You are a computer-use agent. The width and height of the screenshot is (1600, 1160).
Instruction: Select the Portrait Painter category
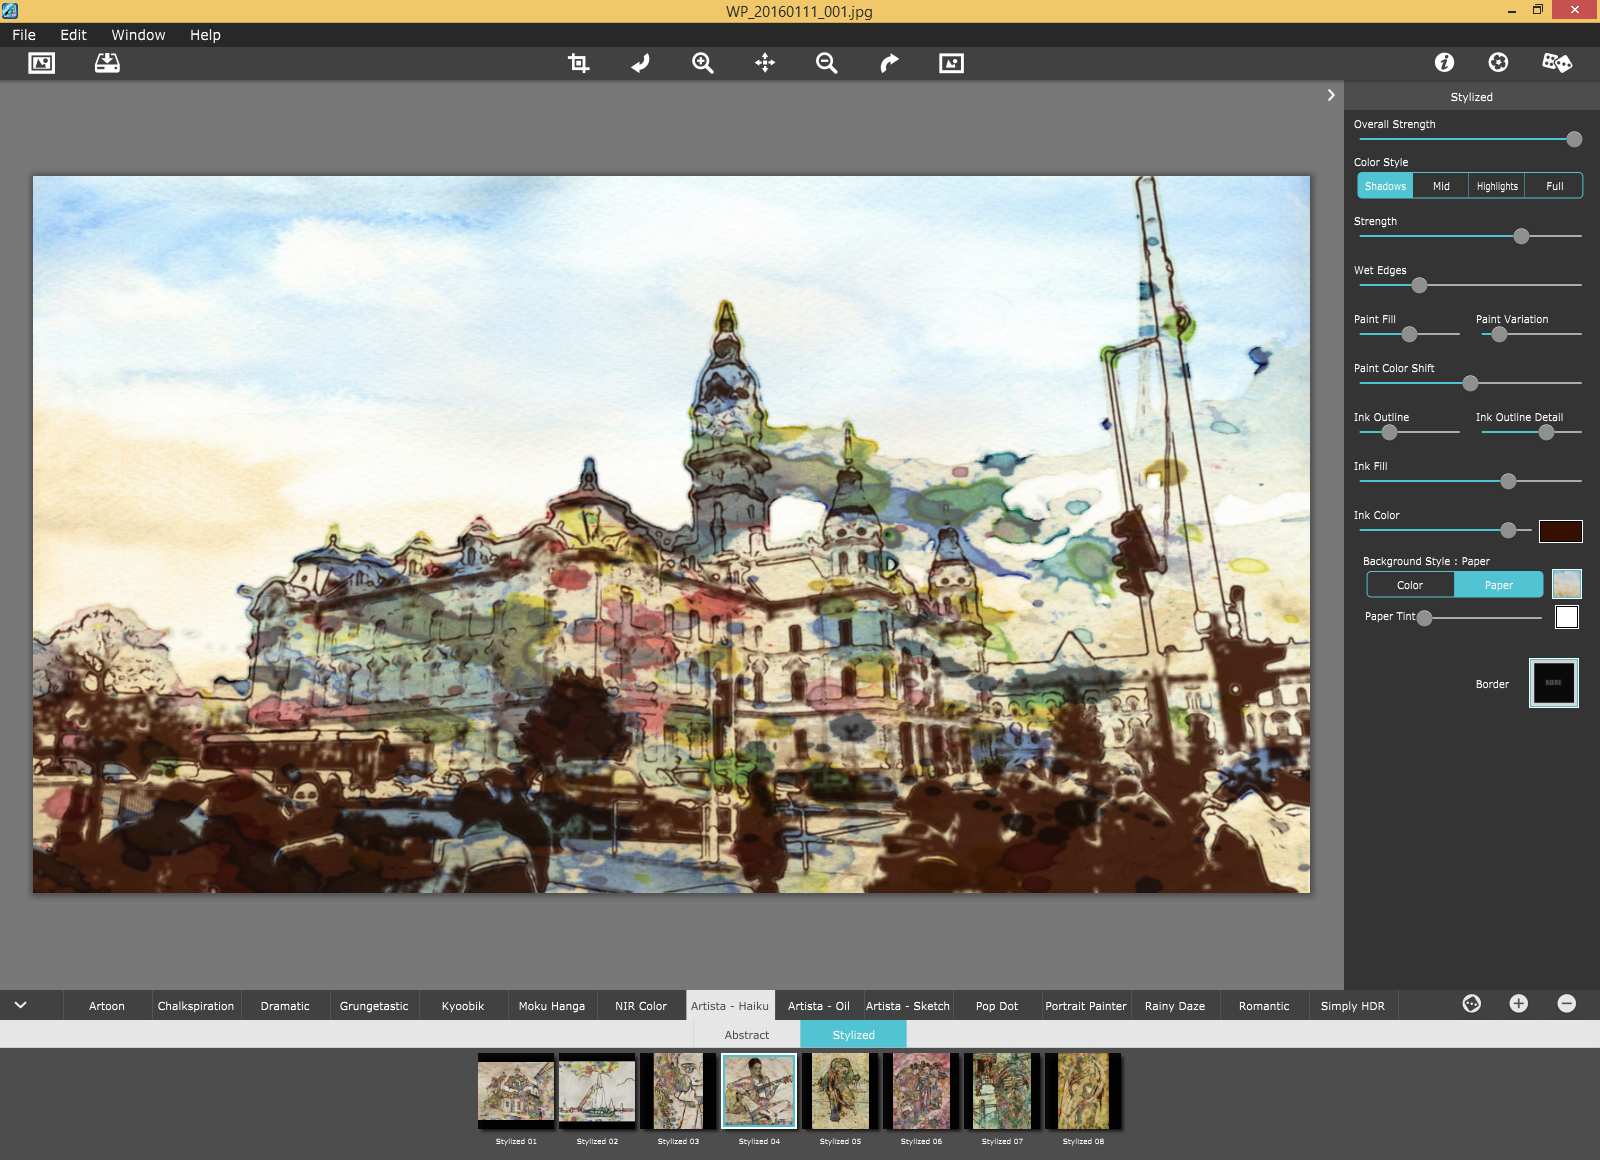[1086, 1006]
